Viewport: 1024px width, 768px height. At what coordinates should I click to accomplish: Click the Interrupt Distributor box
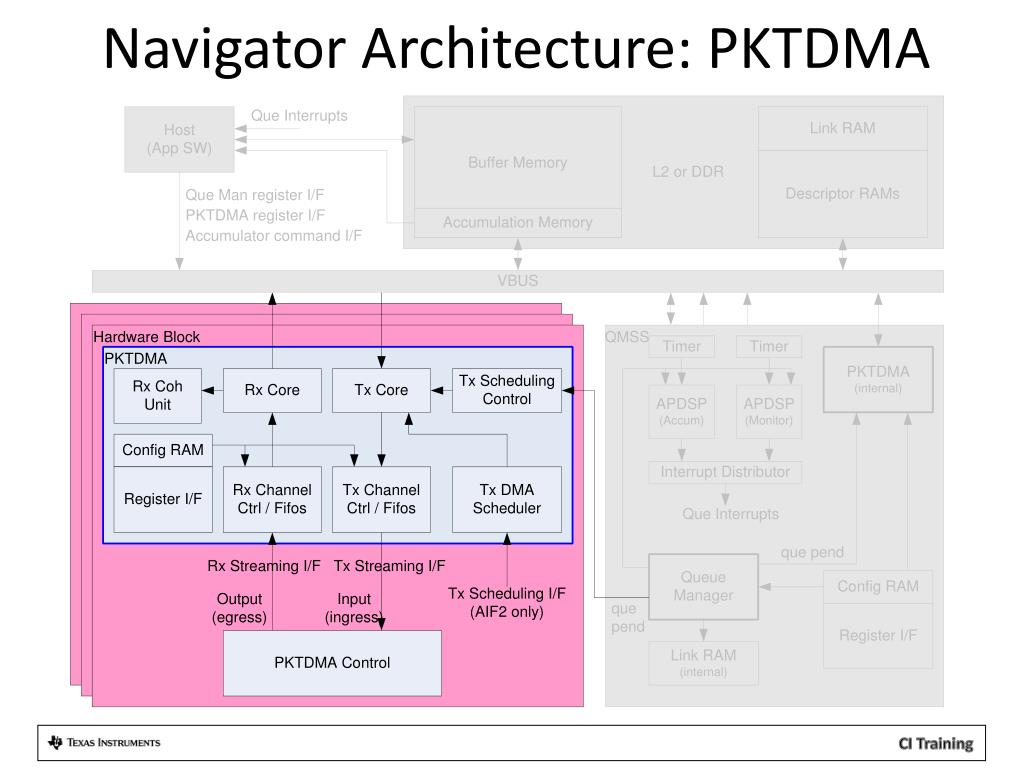click(725, 472)
